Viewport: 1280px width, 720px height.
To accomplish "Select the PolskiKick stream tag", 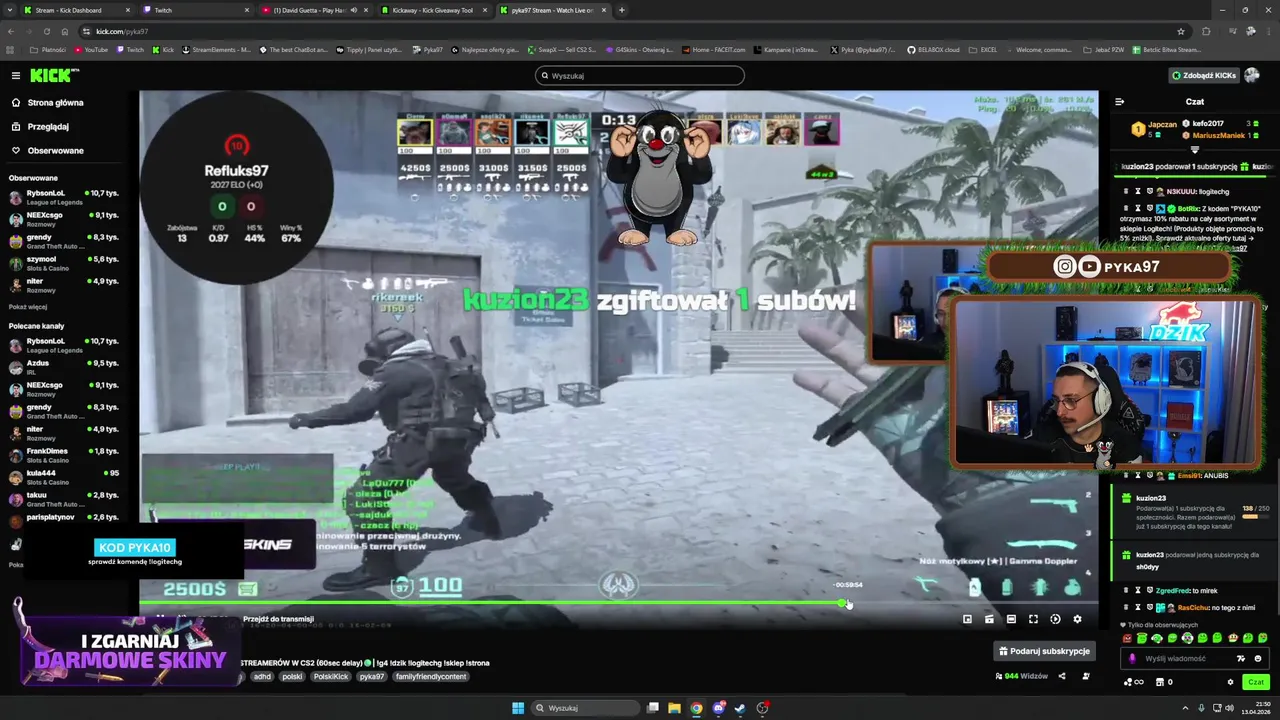I will 331,677.
